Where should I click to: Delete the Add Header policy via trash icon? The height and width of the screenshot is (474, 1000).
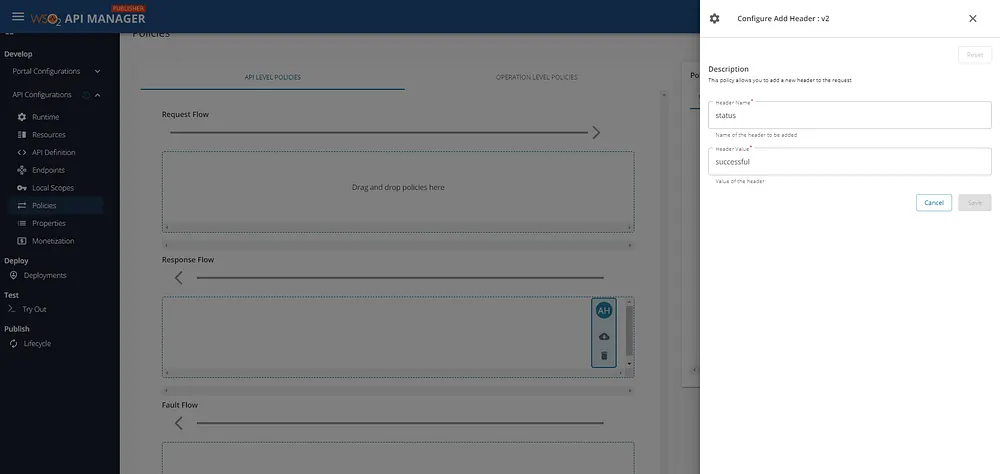[604, 356]
